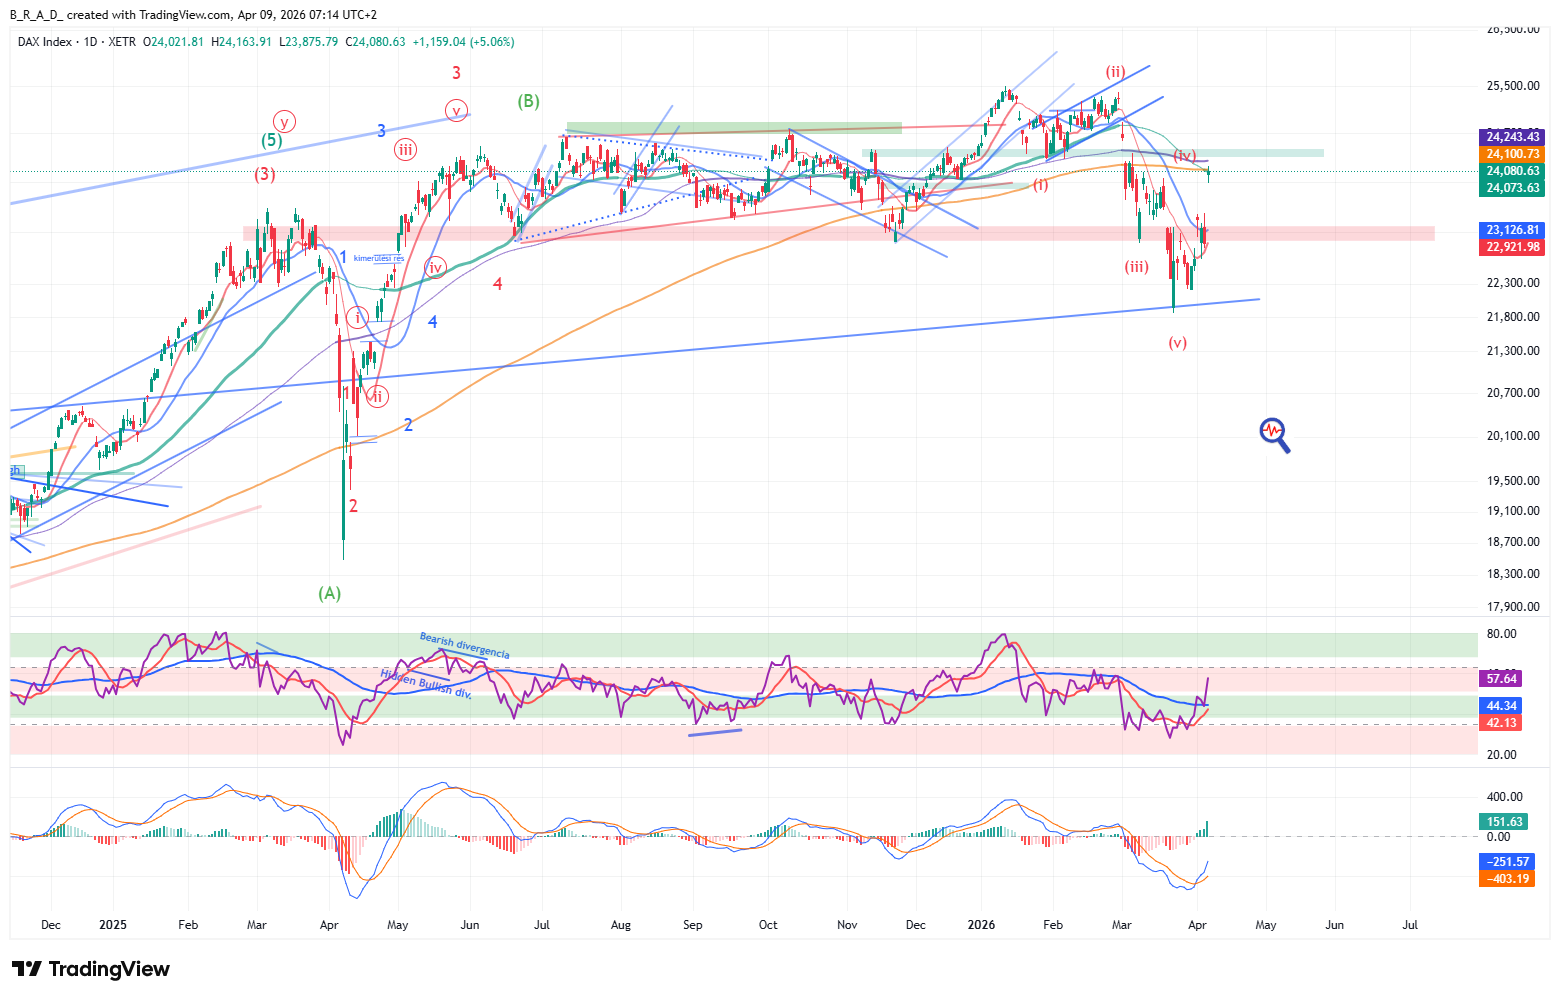Click the purple 24,243.43 price label
Image resolution: width=1560 pixels, height=999 pixels.
click(1512, 137)
